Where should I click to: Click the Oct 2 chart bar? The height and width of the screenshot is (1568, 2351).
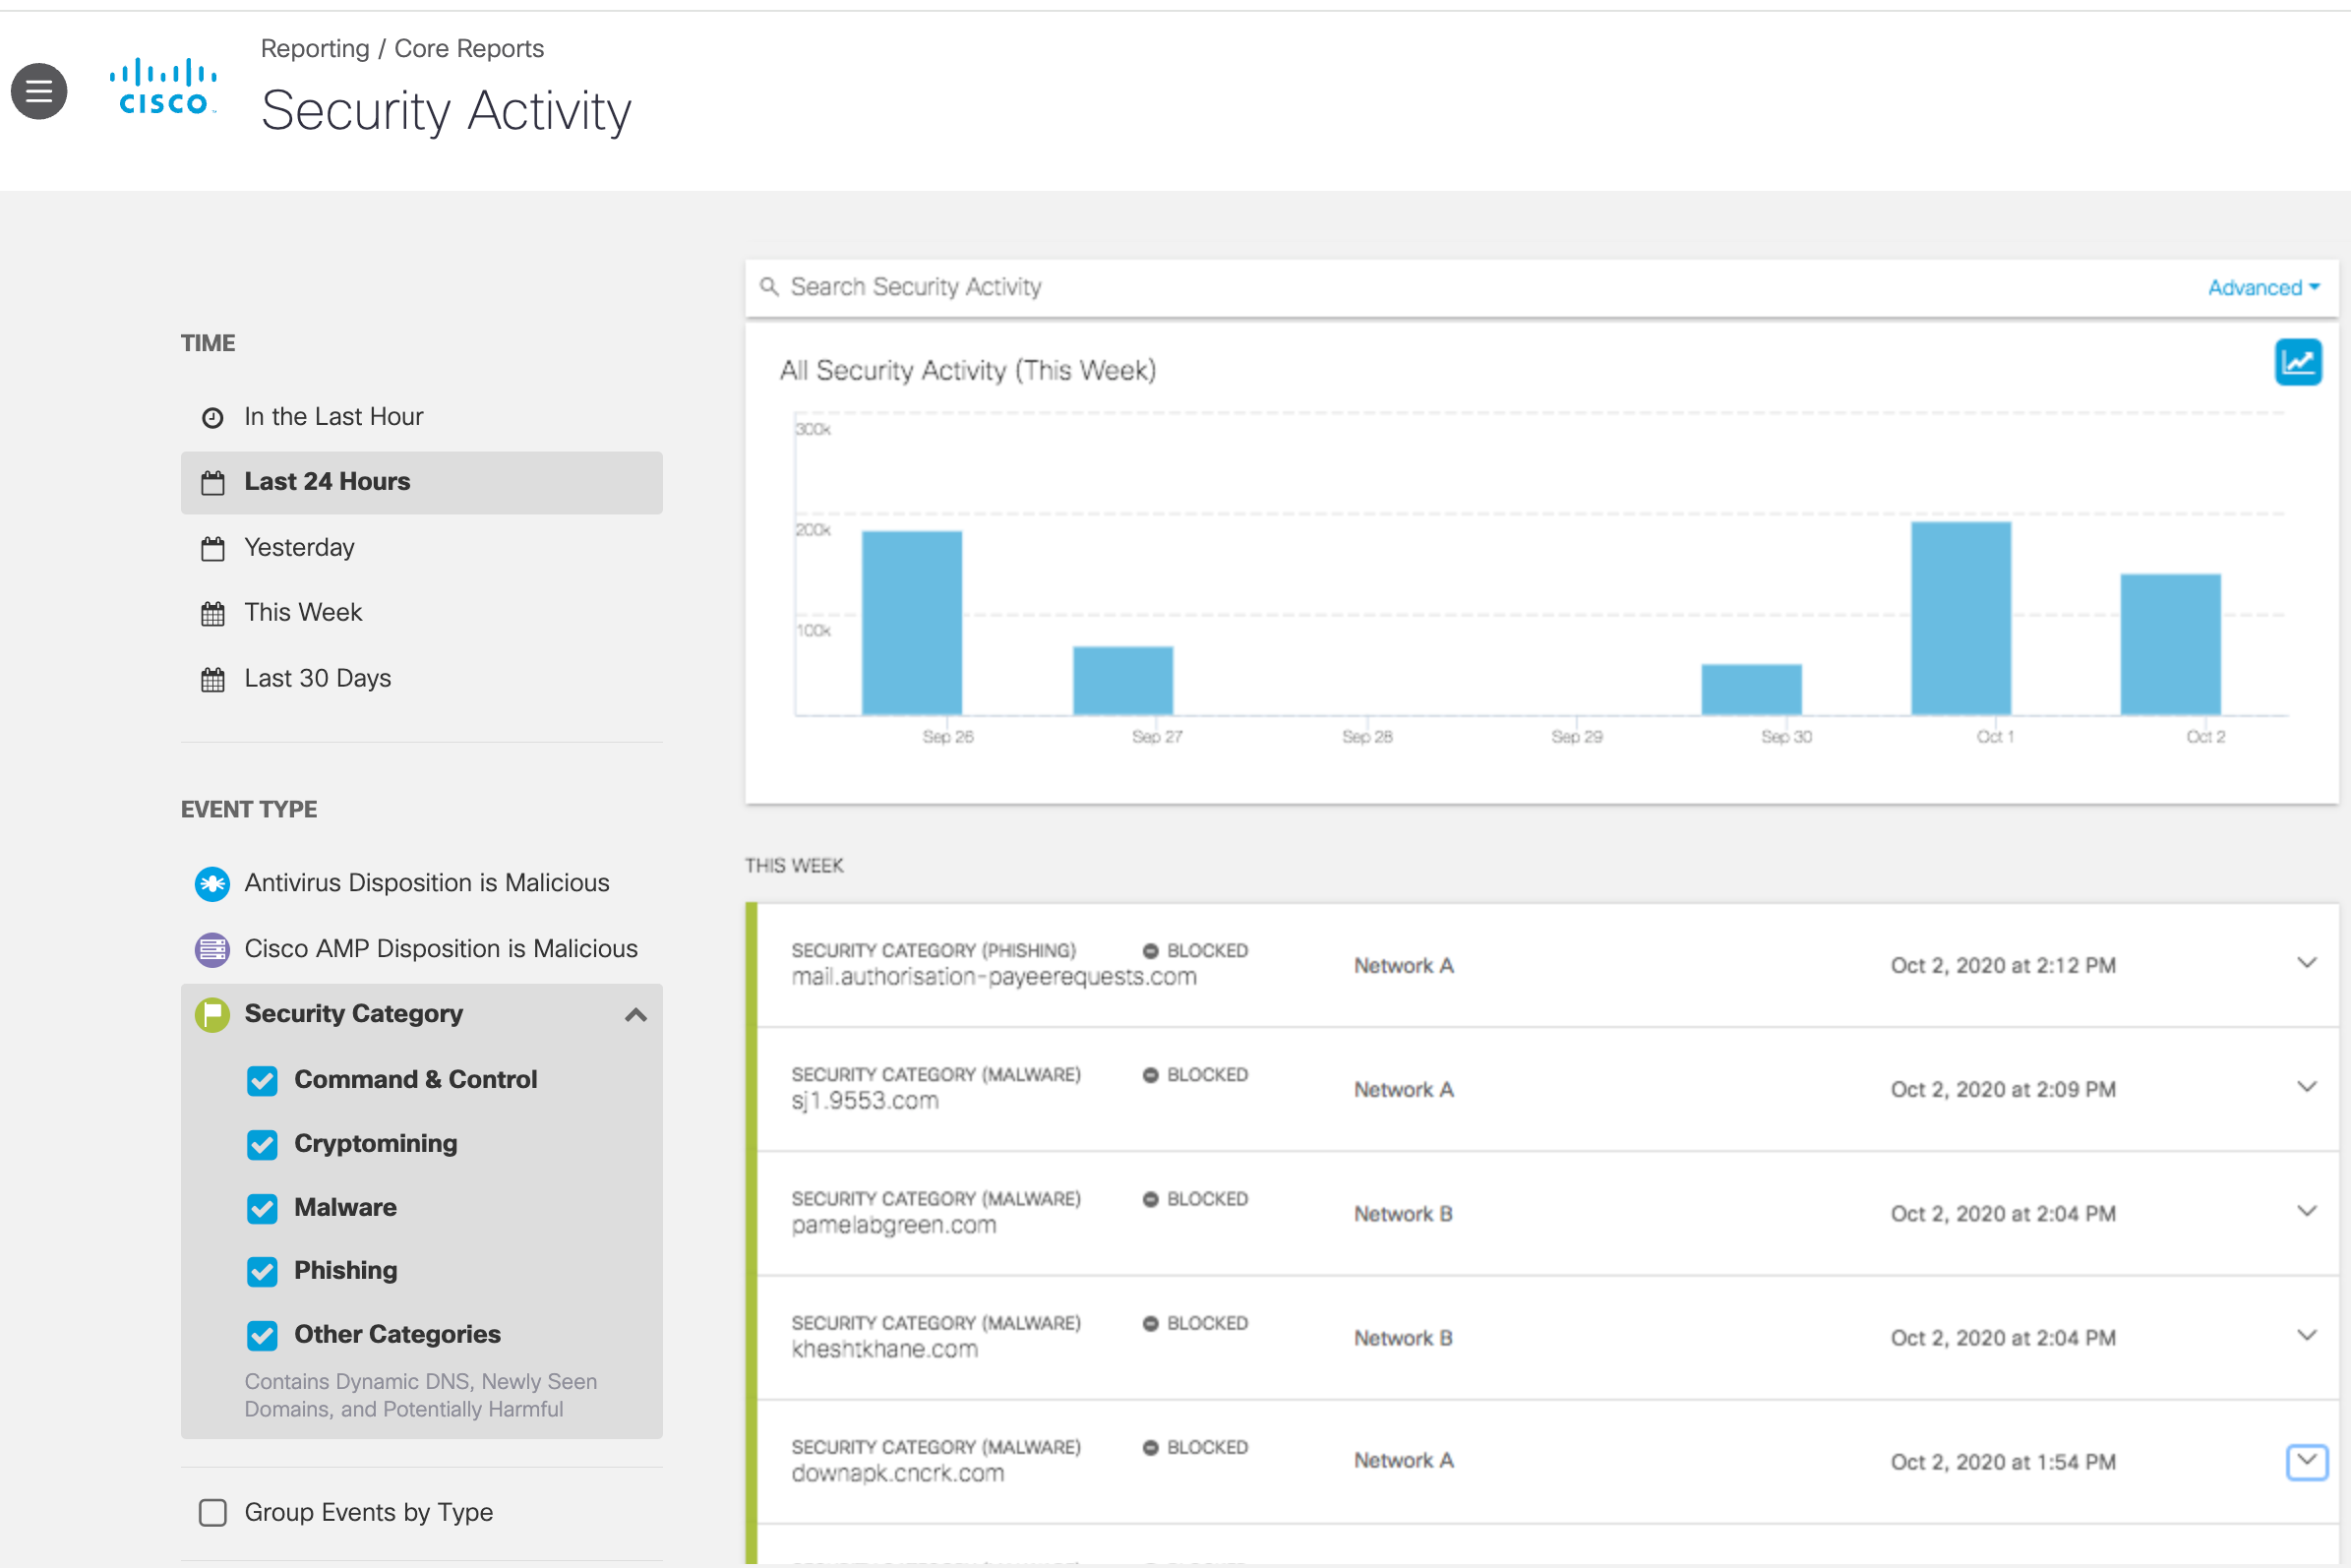2171,645
